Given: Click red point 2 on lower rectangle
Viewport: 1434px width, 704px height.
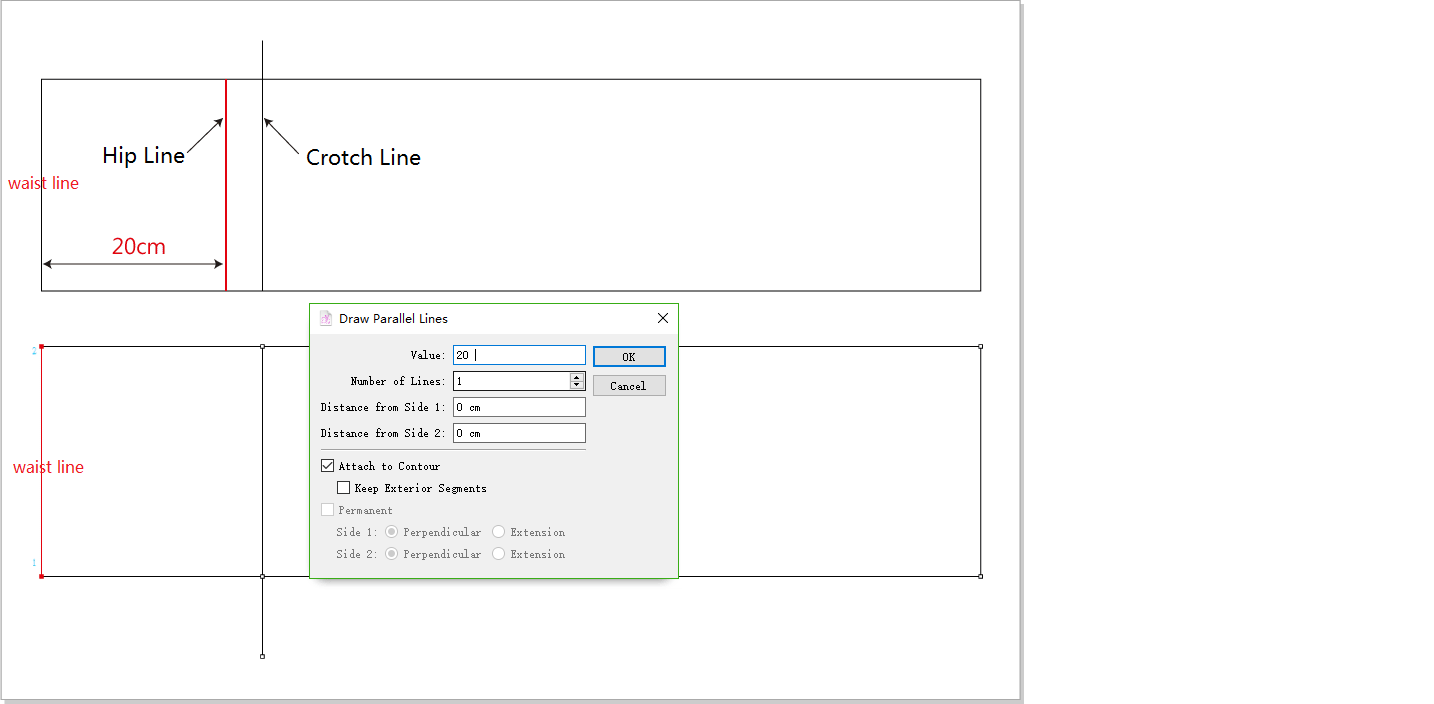Looking at the screenshot, I should tap(41, 347).
